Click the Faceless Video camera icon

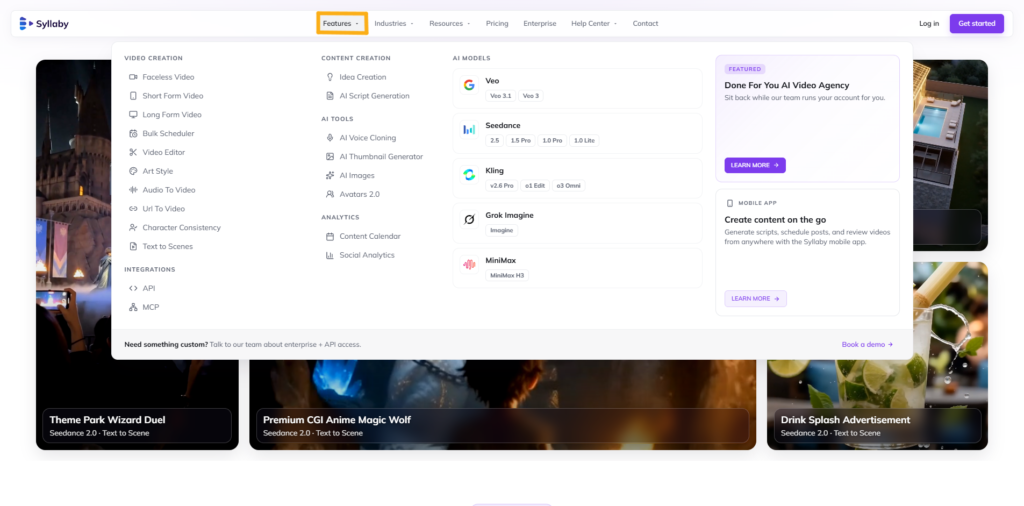133,77
